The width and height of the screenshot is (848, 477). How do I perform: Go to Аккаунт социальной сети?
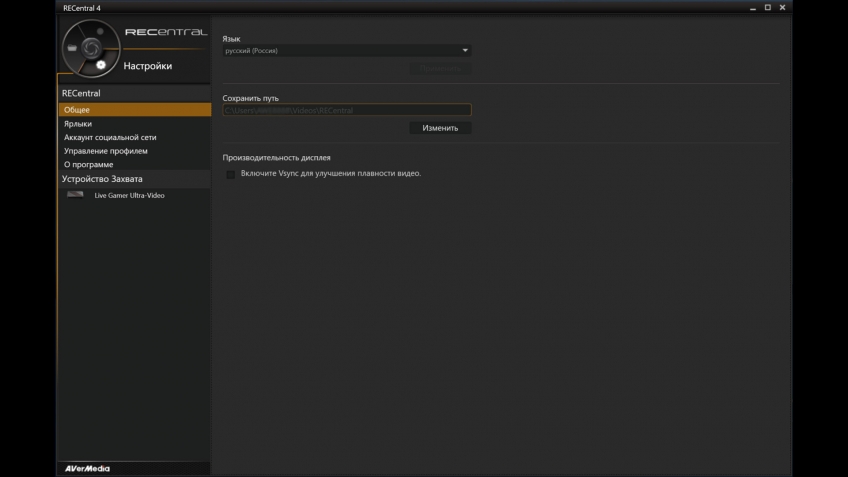[110, 137]
